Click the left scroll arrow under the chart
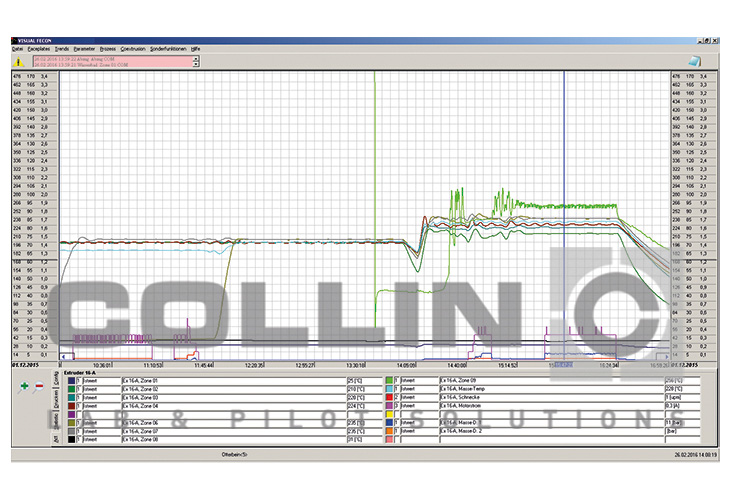 pyautogui.click(x=63, y=357)
